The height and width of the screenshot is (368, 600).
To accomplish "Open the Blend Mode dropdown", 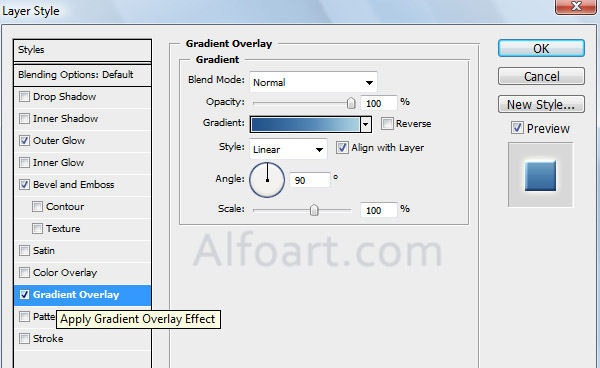I will pos(313,82).
